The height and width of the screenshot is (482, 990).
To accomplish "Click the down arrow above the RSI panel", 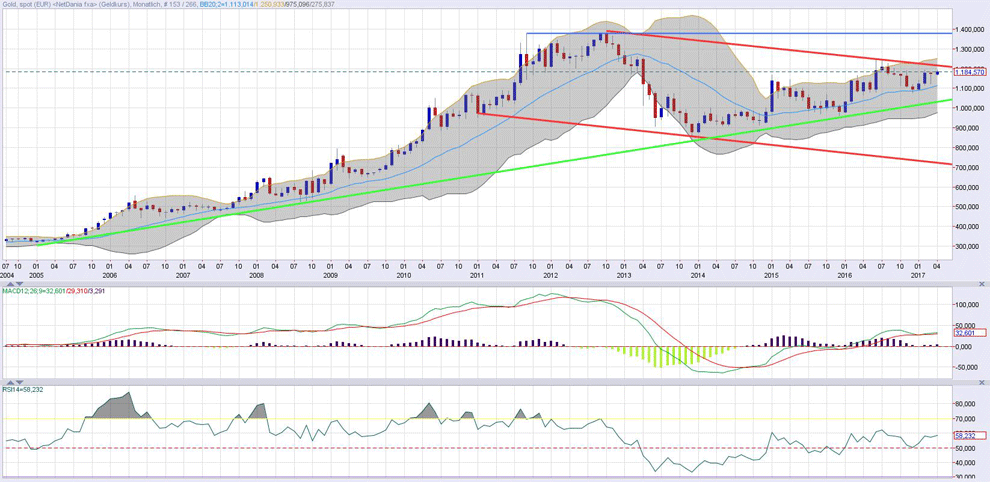I will tap(18, 382).
